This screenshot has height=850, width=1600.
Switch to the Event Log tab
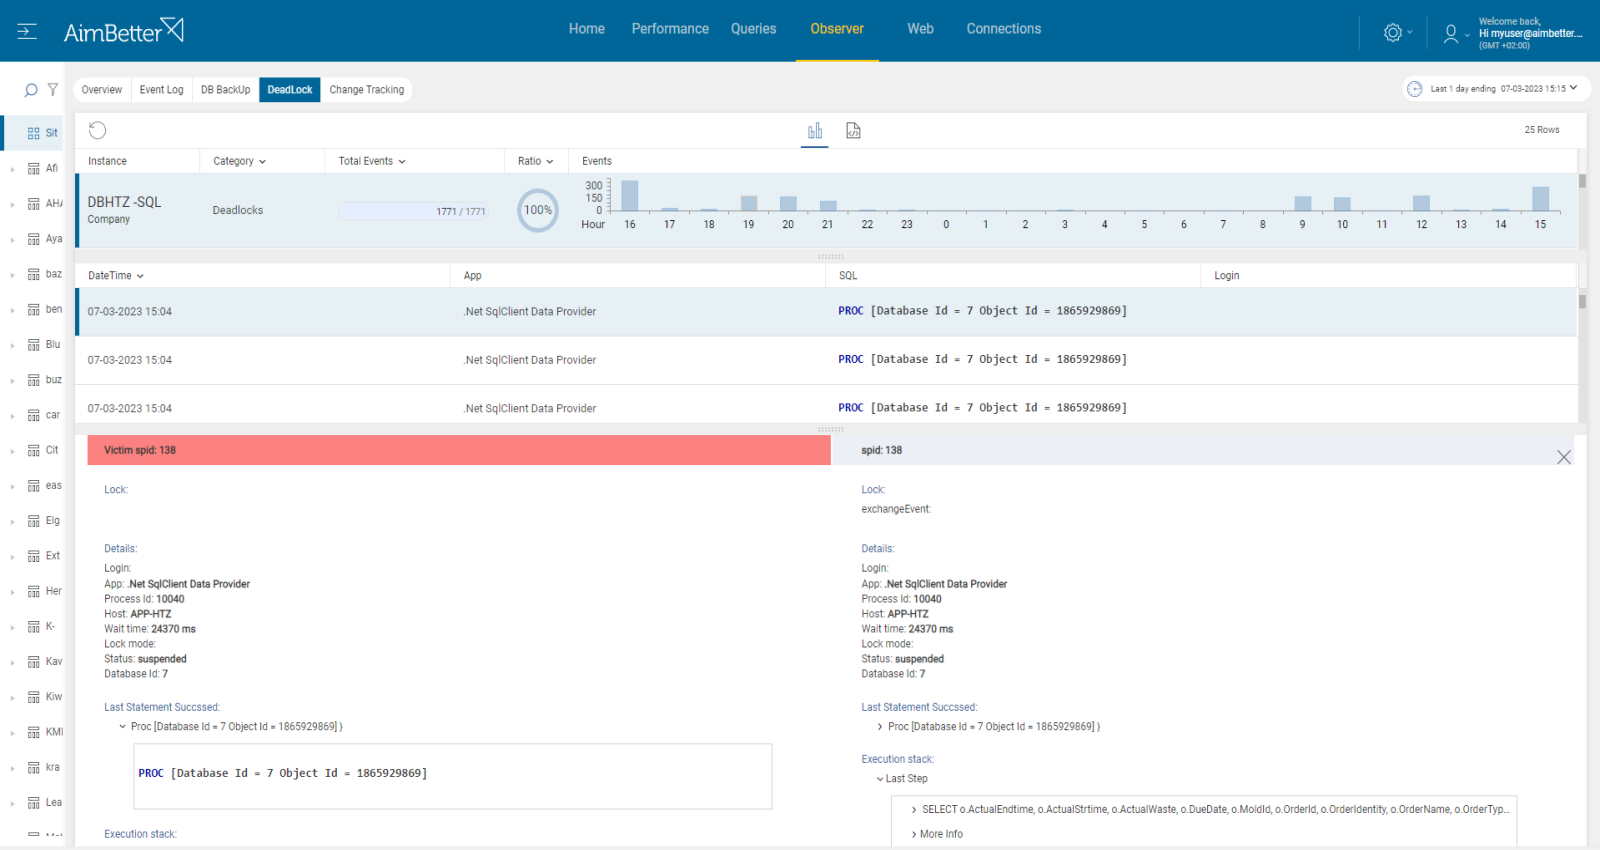(161, 90)
